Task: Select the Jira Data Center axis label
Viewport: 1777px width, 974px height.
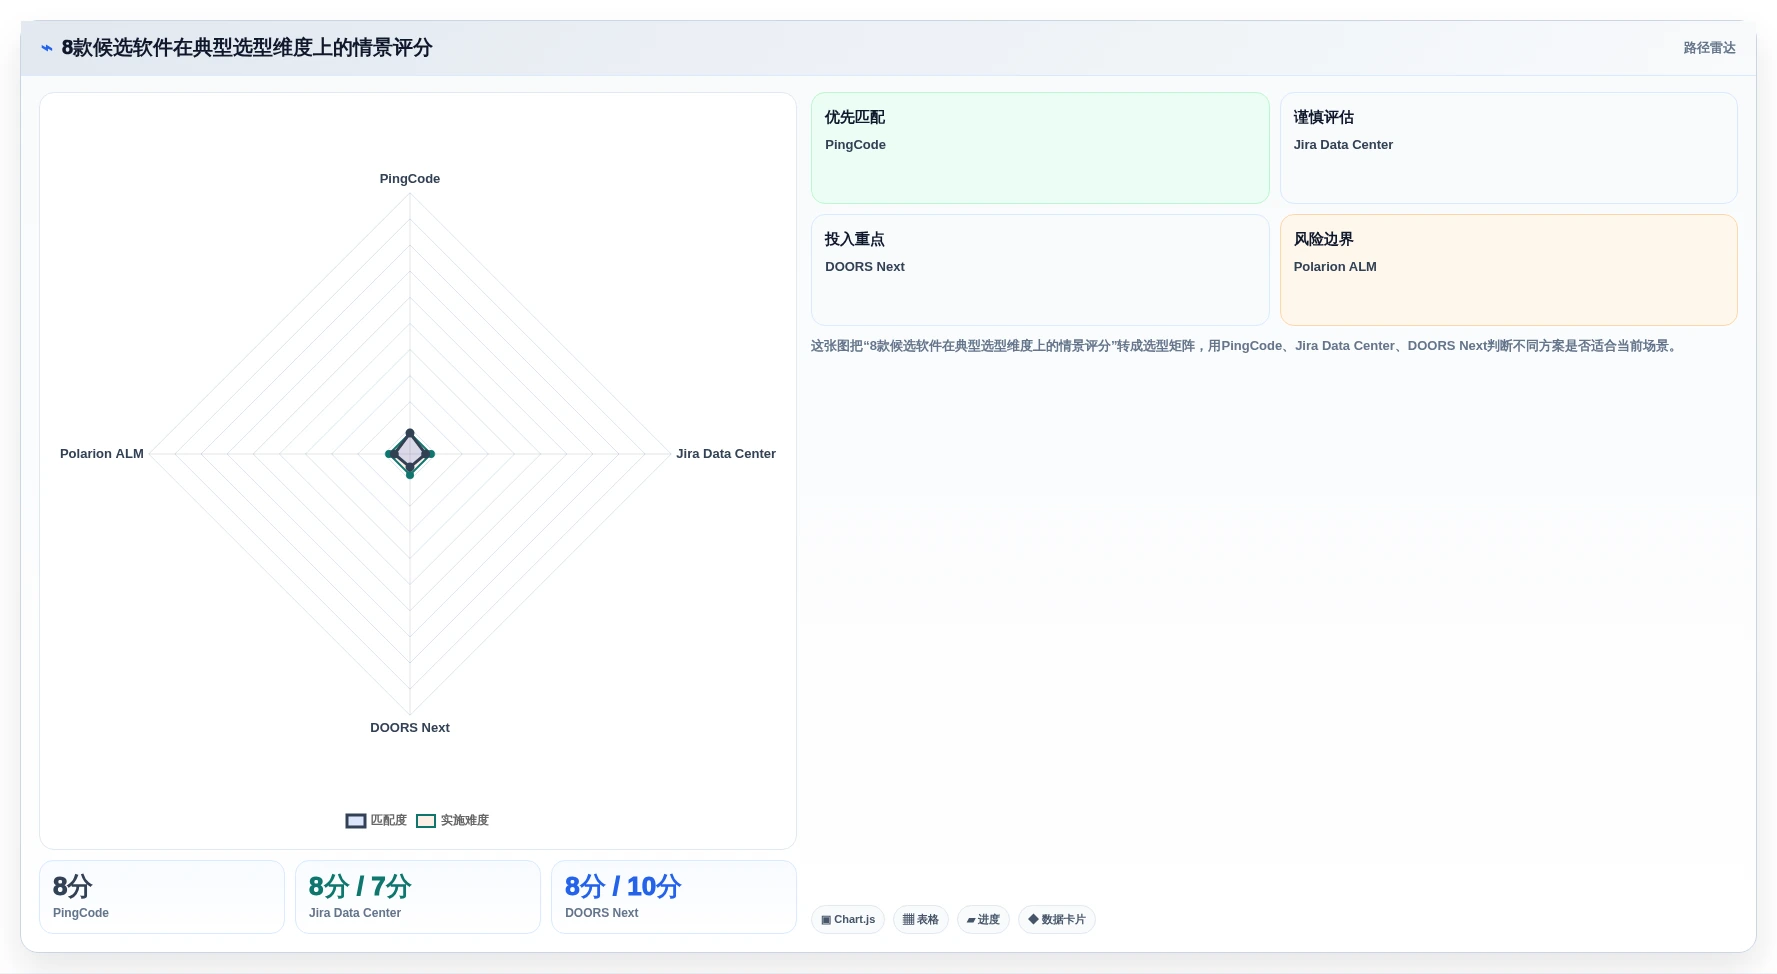Action: point(726,454)
